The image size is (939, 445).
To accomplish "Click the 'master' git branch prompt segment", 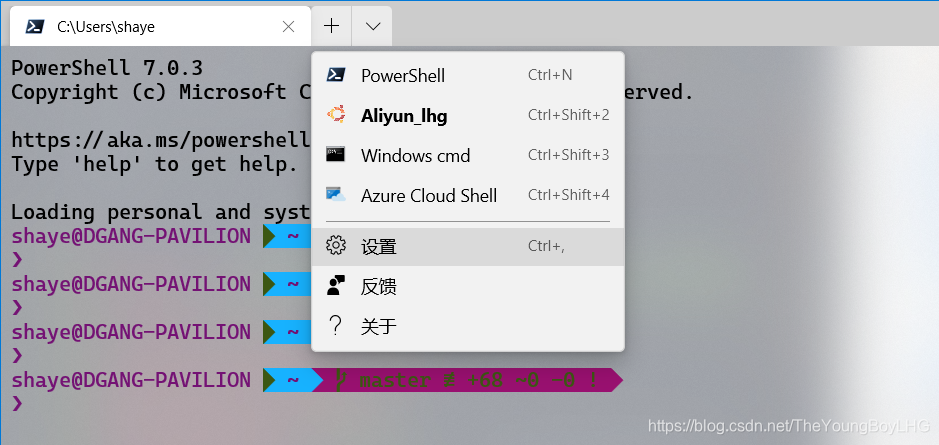I will coord(467,380).
